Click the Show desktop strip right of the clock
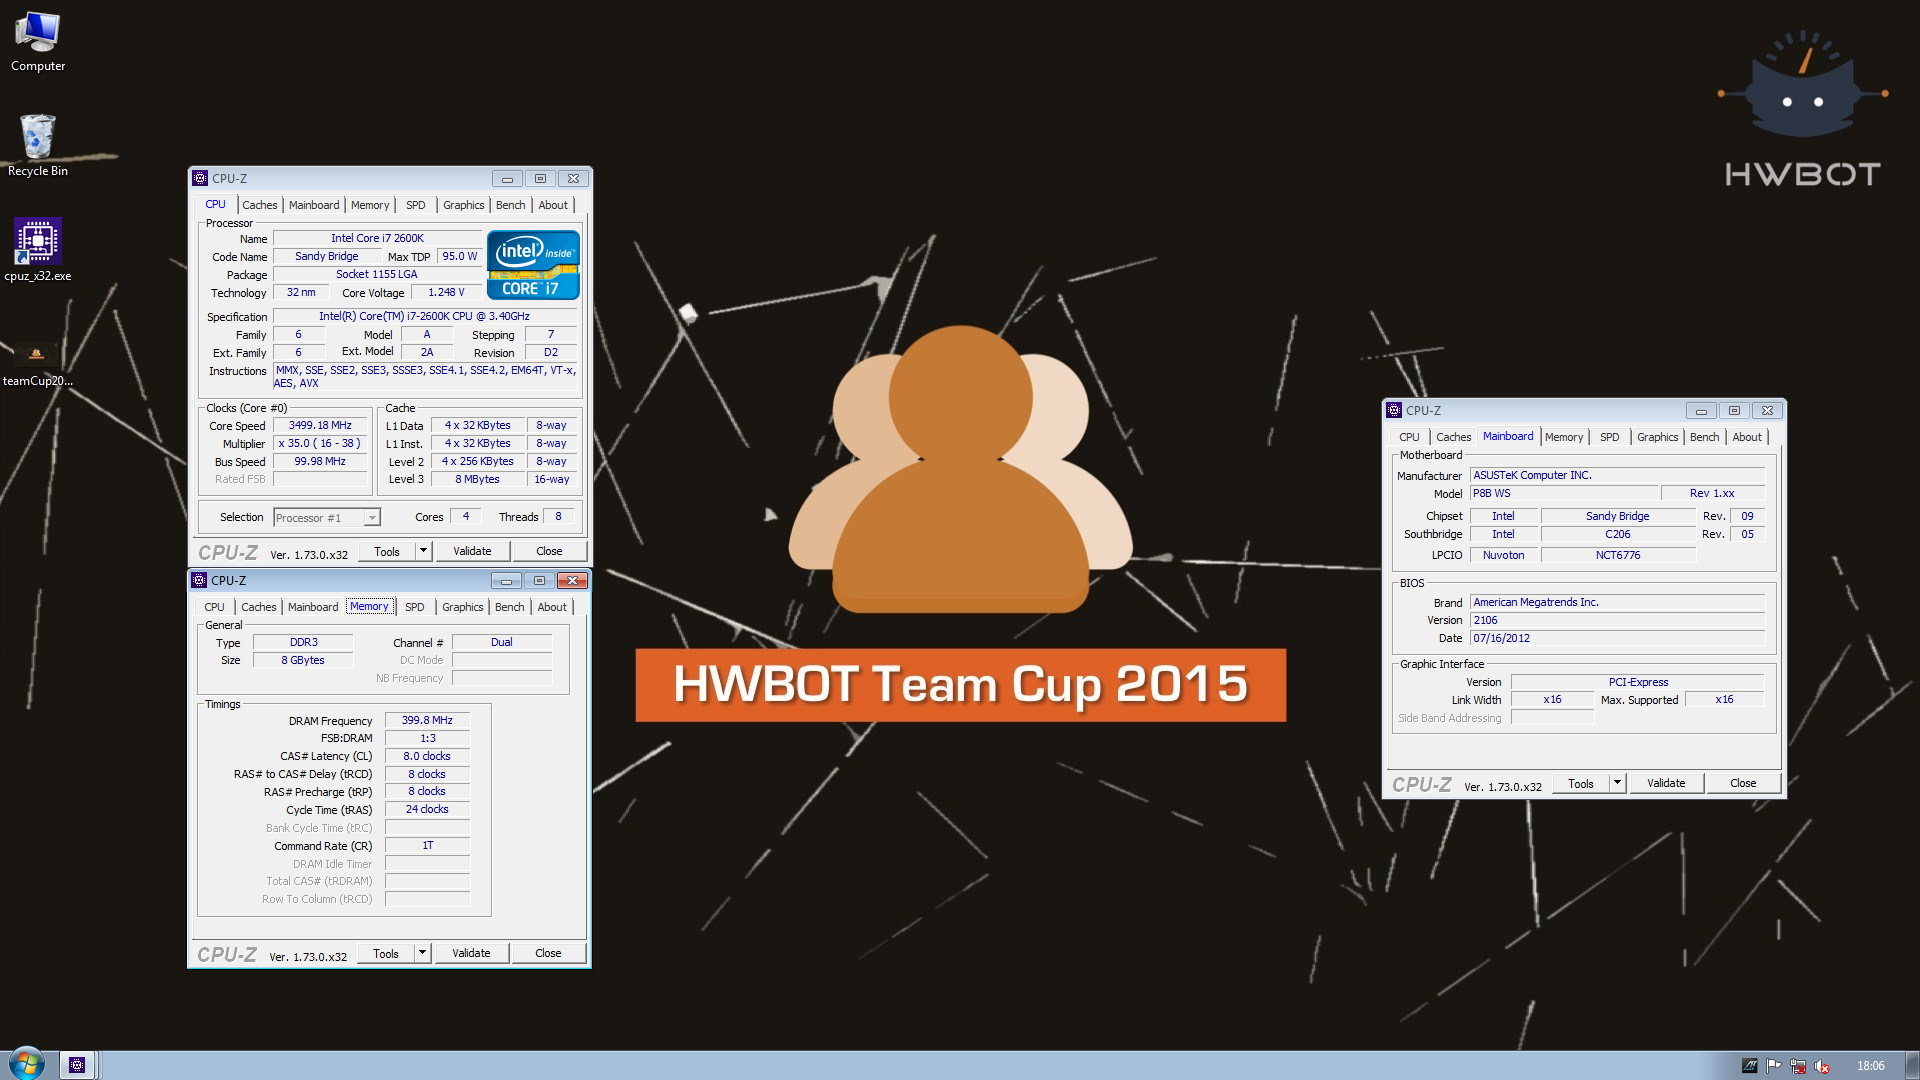The width and height of the screenshot is (1920, 1080). 1912,1065
